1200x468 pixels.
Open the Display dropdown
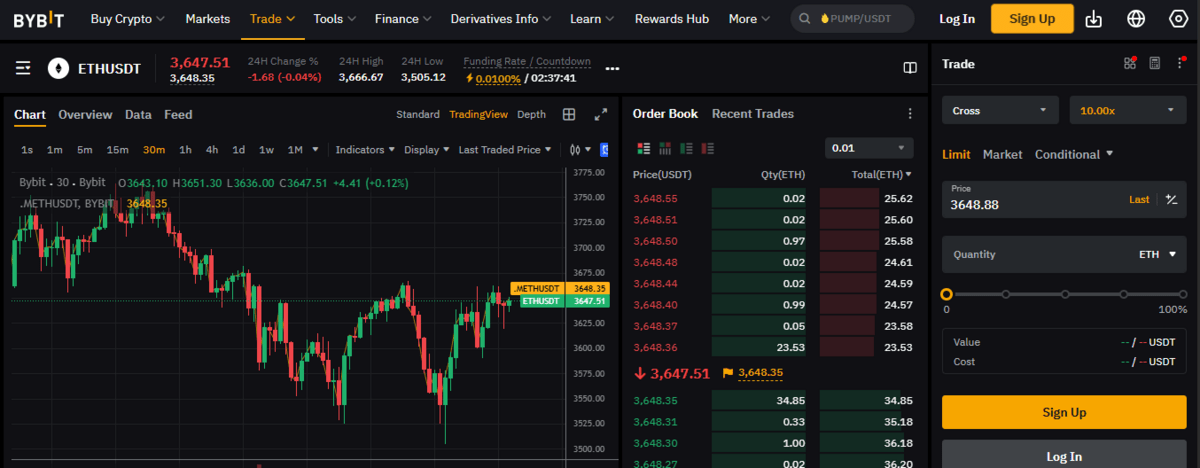click(x=427, y=150)
